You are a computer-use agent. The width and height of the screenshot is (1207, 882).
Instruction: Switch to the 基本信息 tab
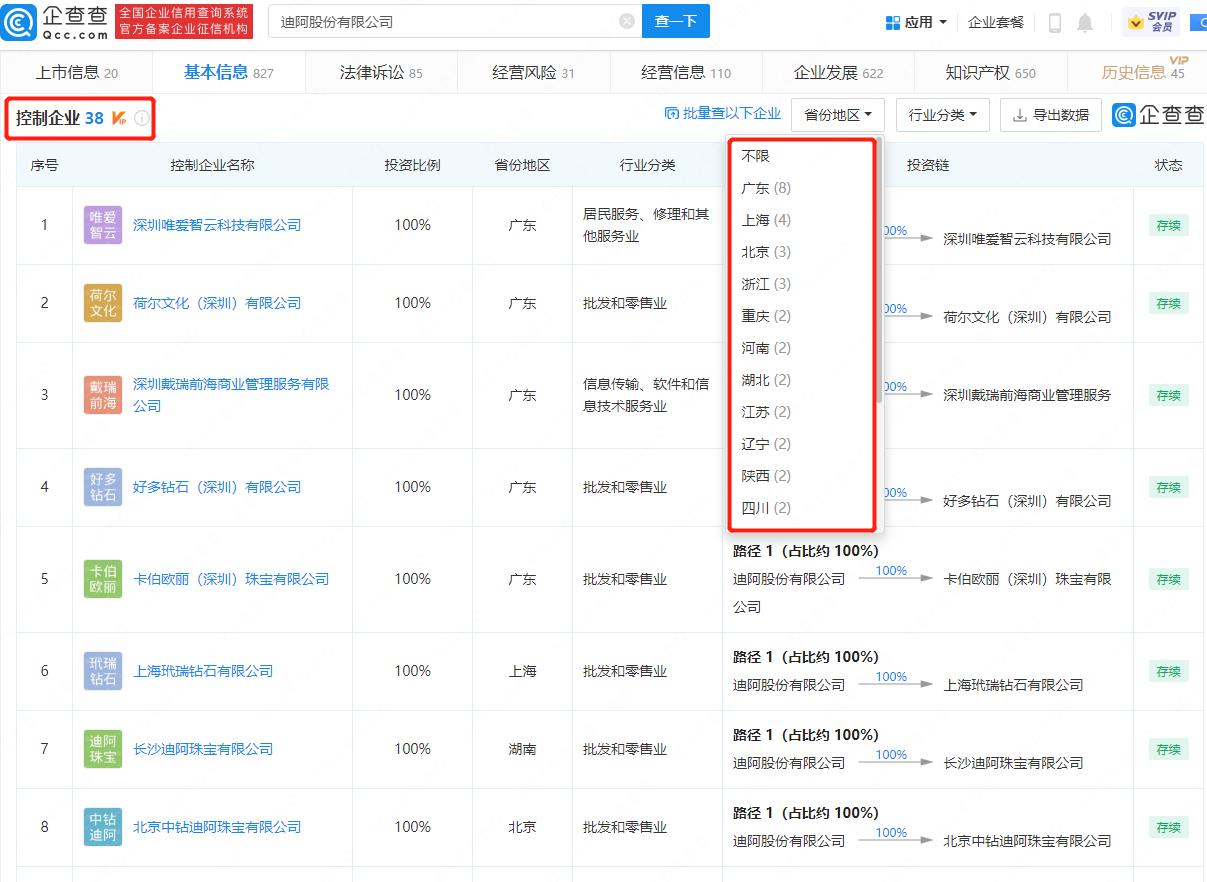tap(229, 72)
